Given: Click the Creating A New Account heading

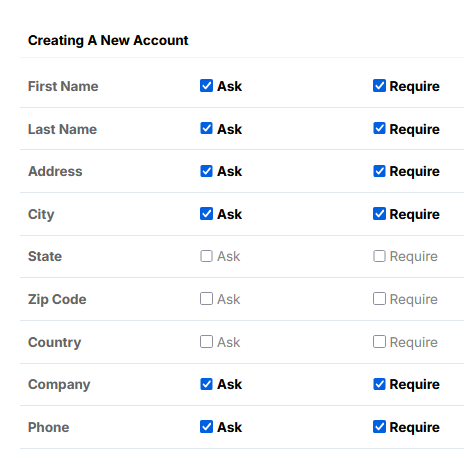Looking at the screenshot, I should [108, 40].
